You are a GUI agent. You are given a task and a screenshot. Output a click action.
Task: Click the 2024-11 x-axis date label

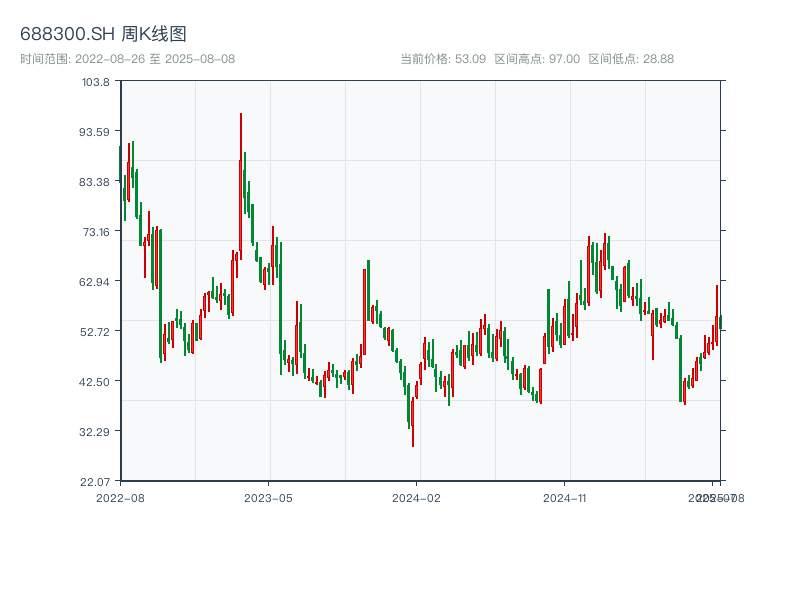point(565,497)
